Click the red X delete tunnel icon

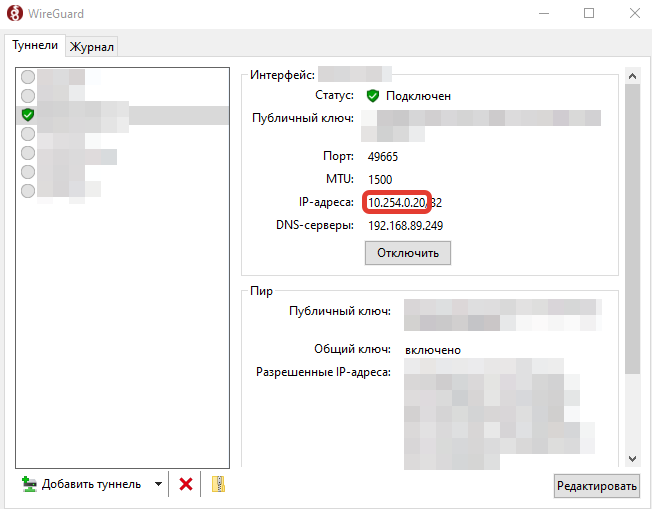[x=185, y=484]
